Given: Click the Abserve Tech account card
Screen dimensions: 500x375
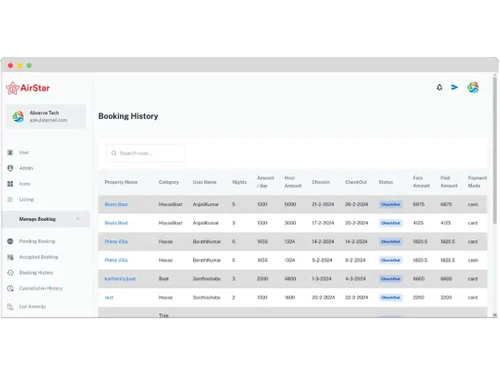Looking at the screenshot, I should [46, 117].
